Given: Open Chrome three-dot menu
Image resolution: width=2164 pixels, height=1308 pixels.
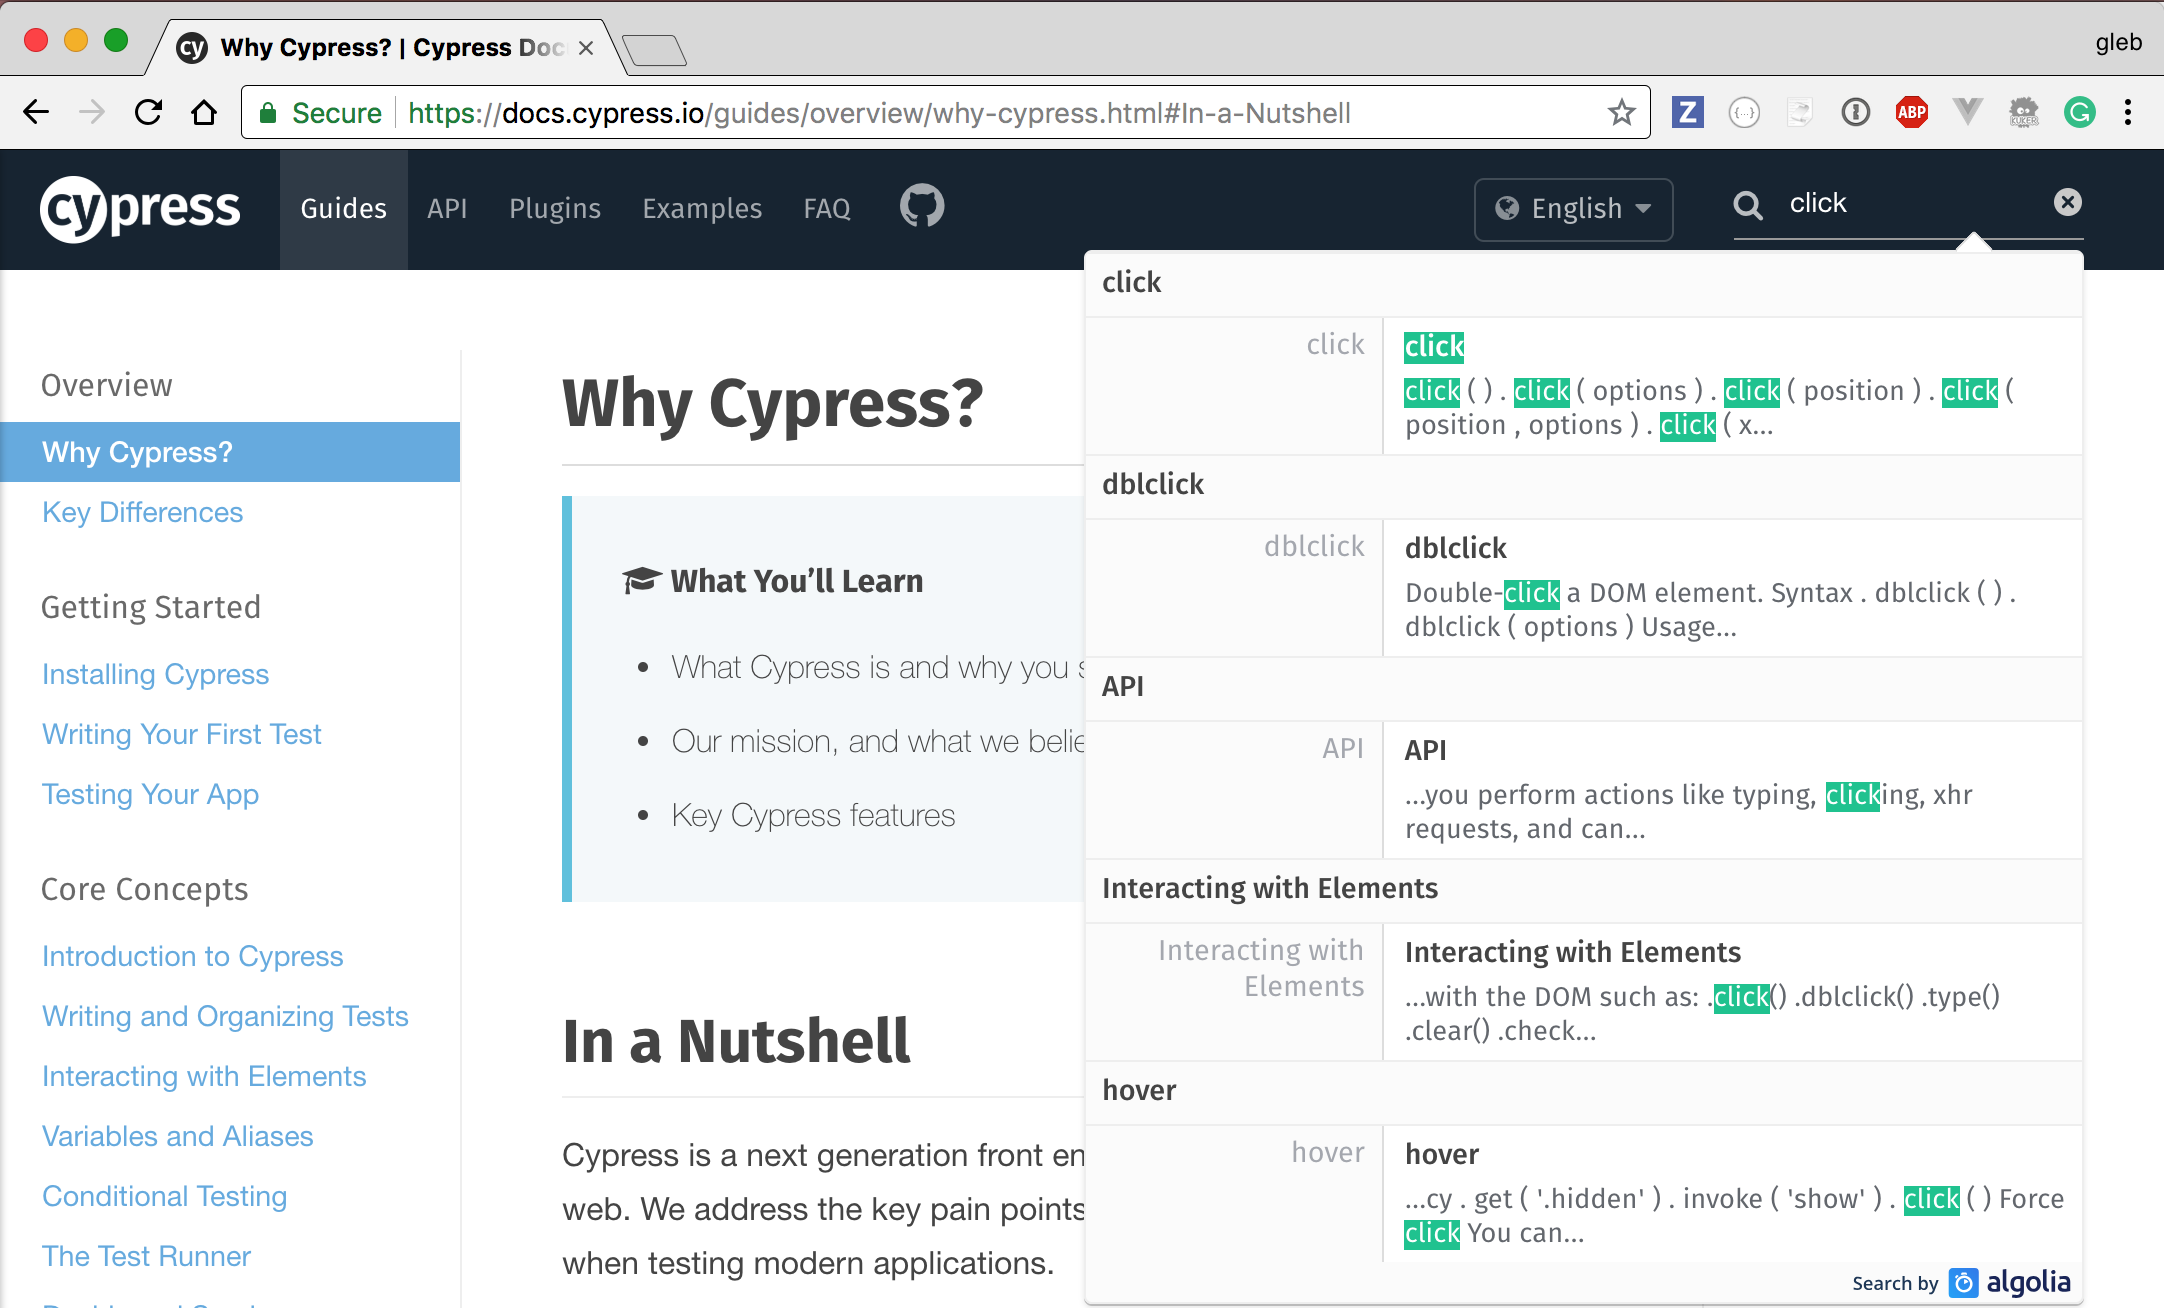Looking at the screenshot, I should [2128, 112].
